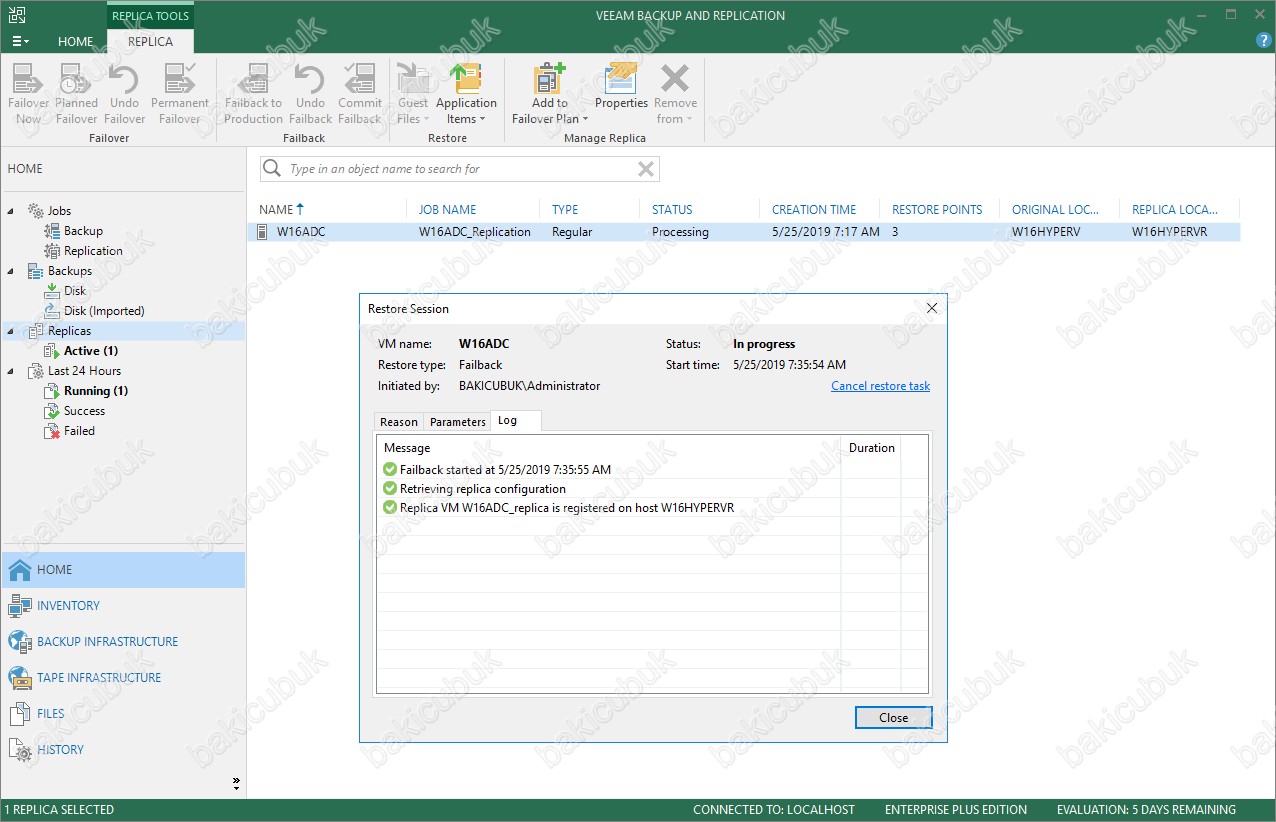Open the HISTORY navigation view
Screen dimensions: 1276x822
pos(123,750)
